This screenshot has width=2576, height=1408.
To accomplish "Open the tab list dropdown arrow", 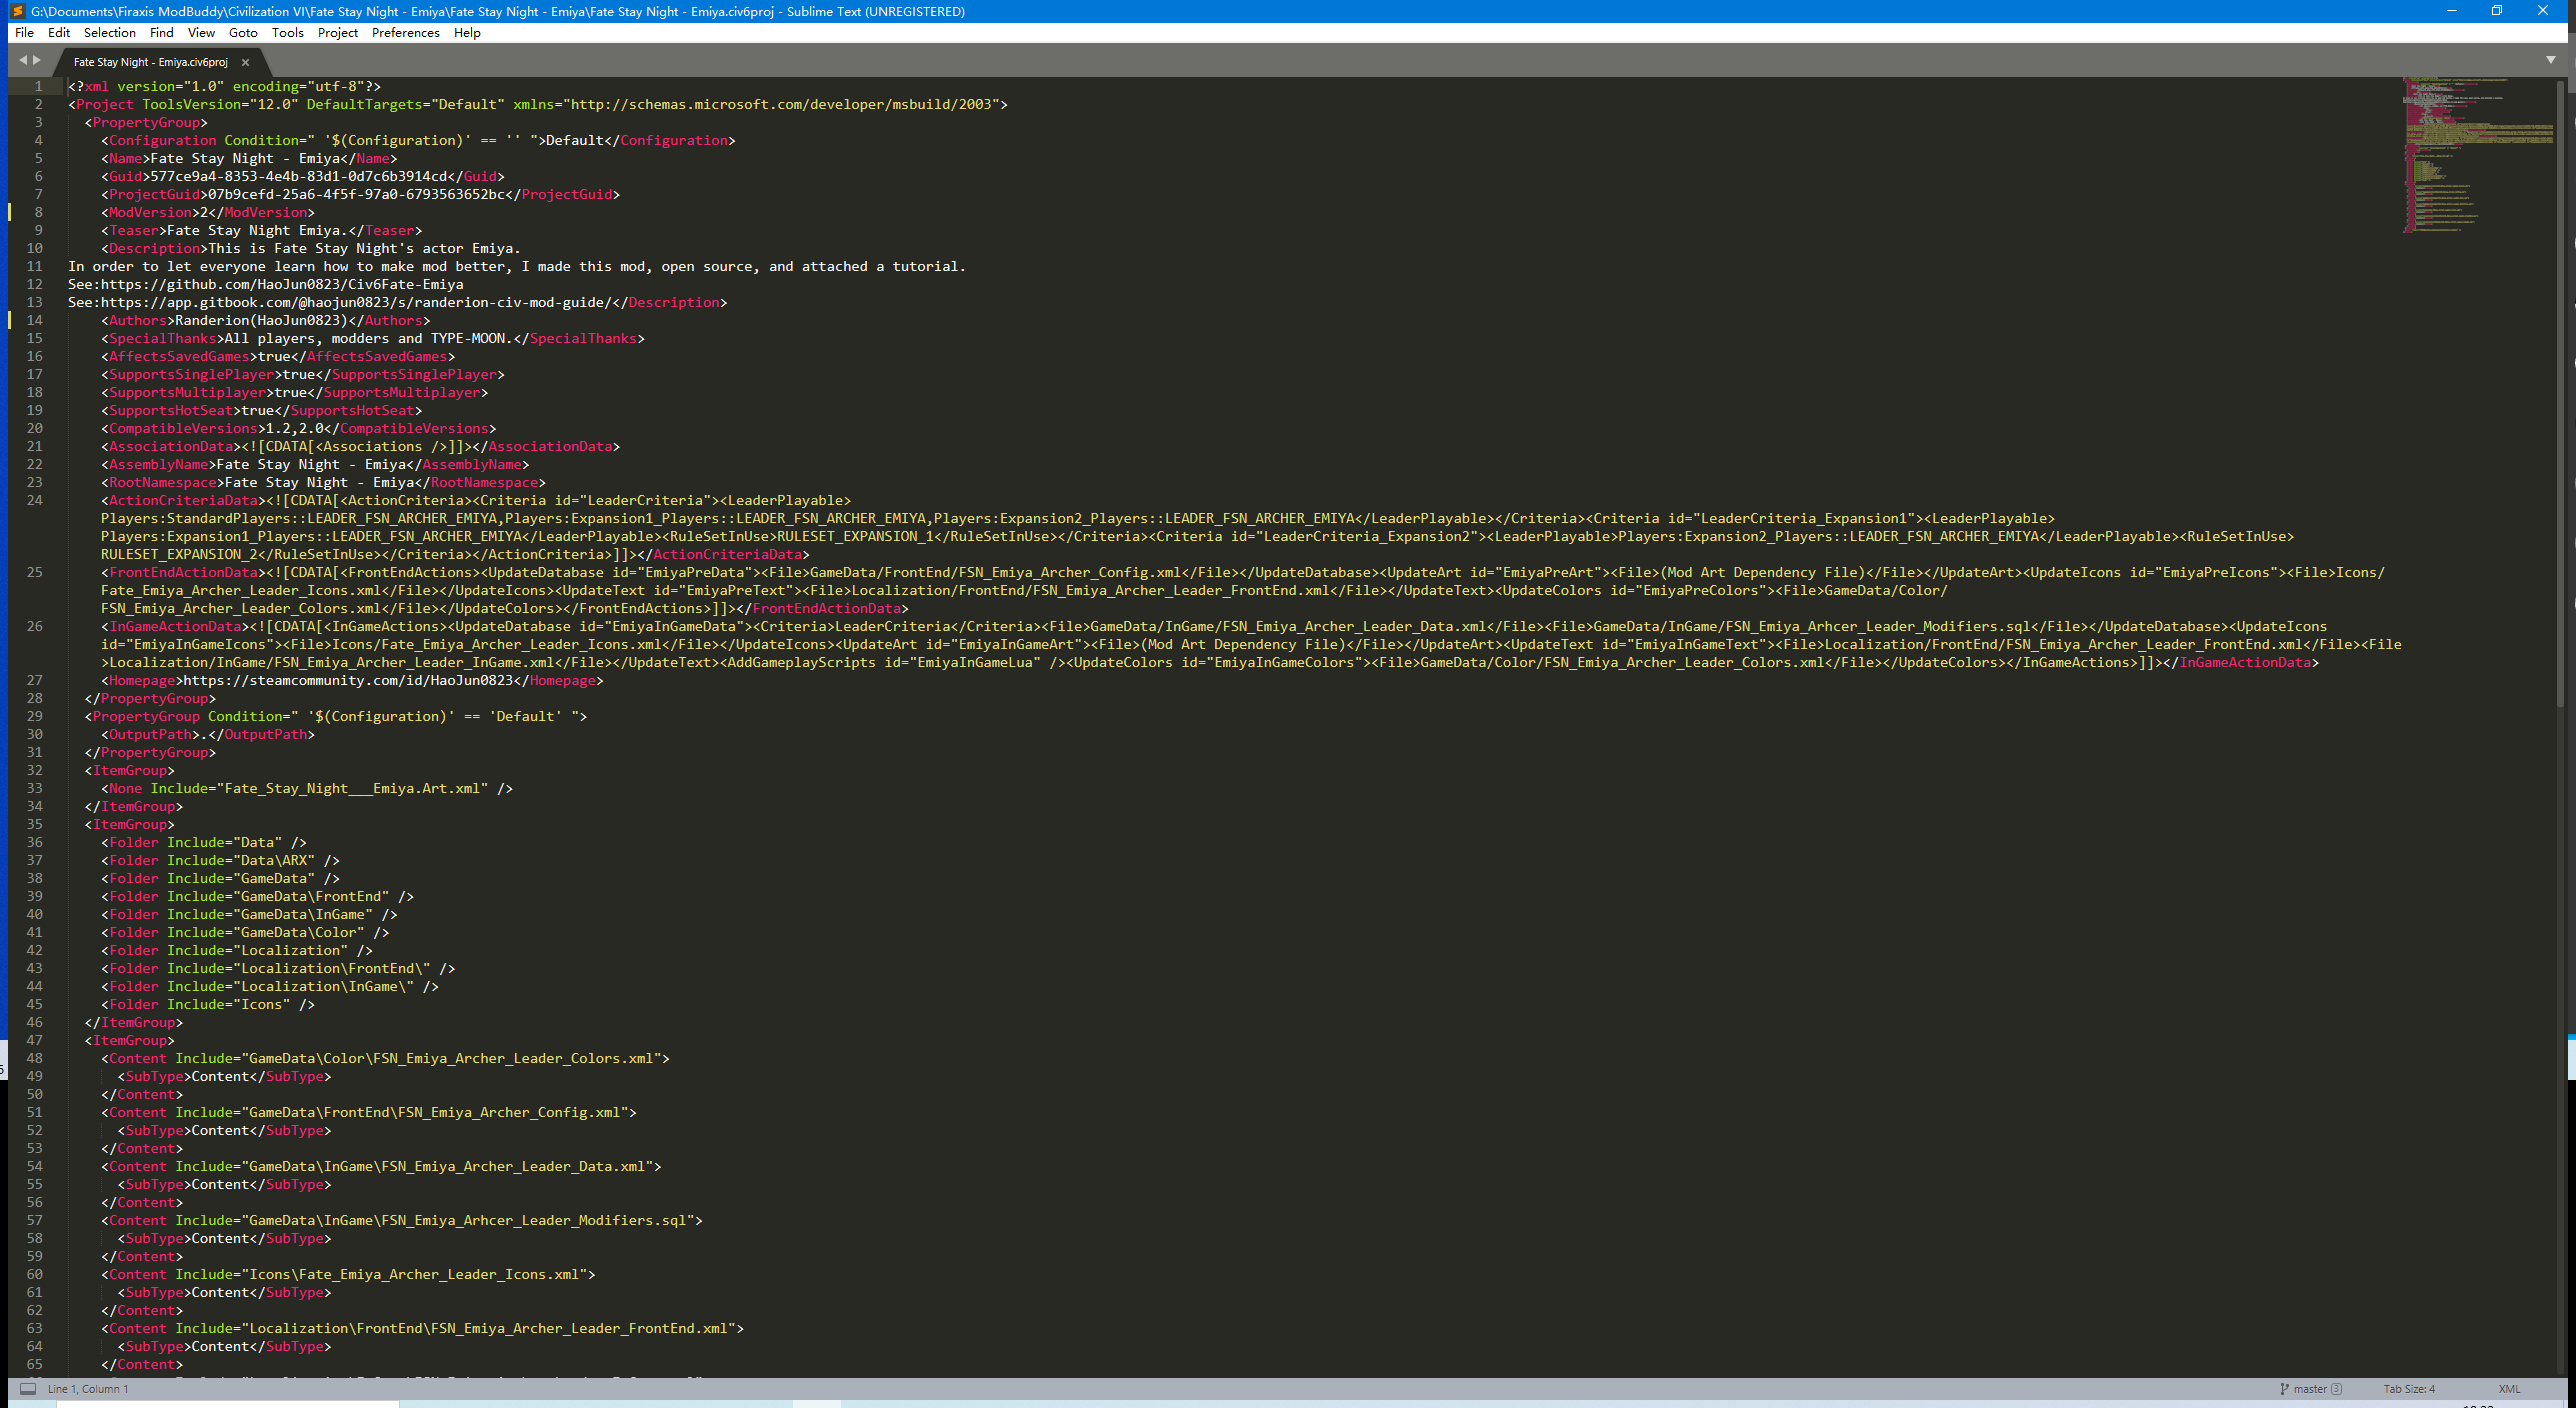I will [2551, 60].
